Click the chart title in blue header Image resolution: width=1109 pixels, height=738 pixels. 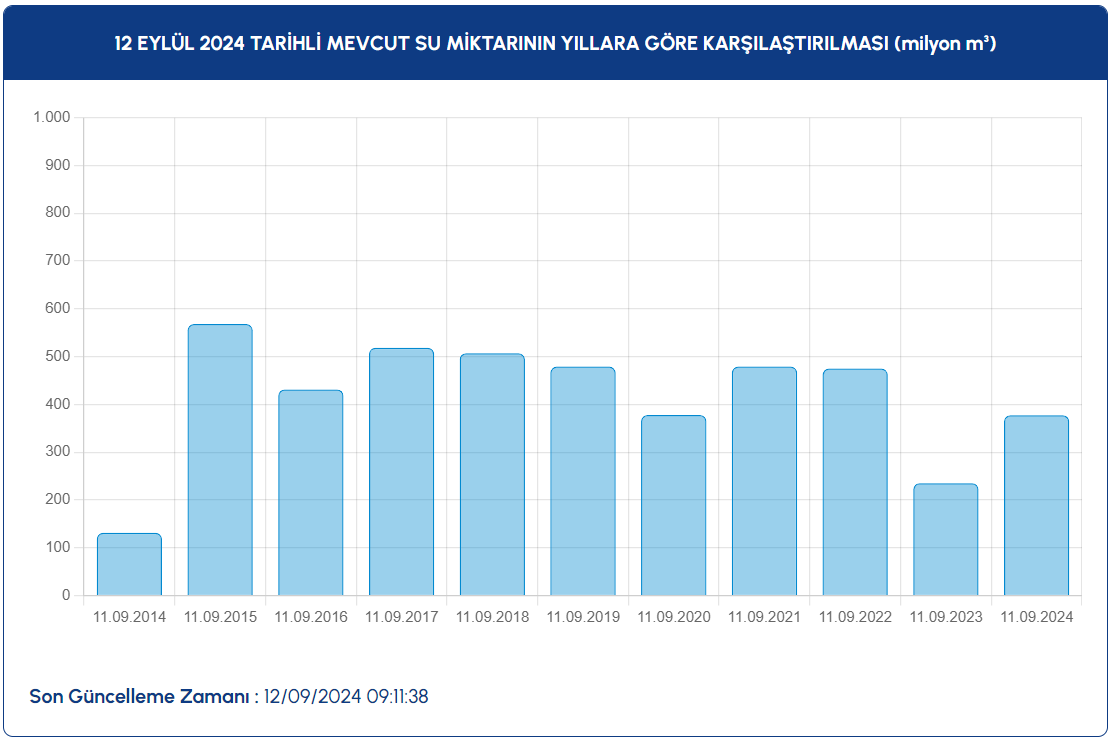point(555,44)
